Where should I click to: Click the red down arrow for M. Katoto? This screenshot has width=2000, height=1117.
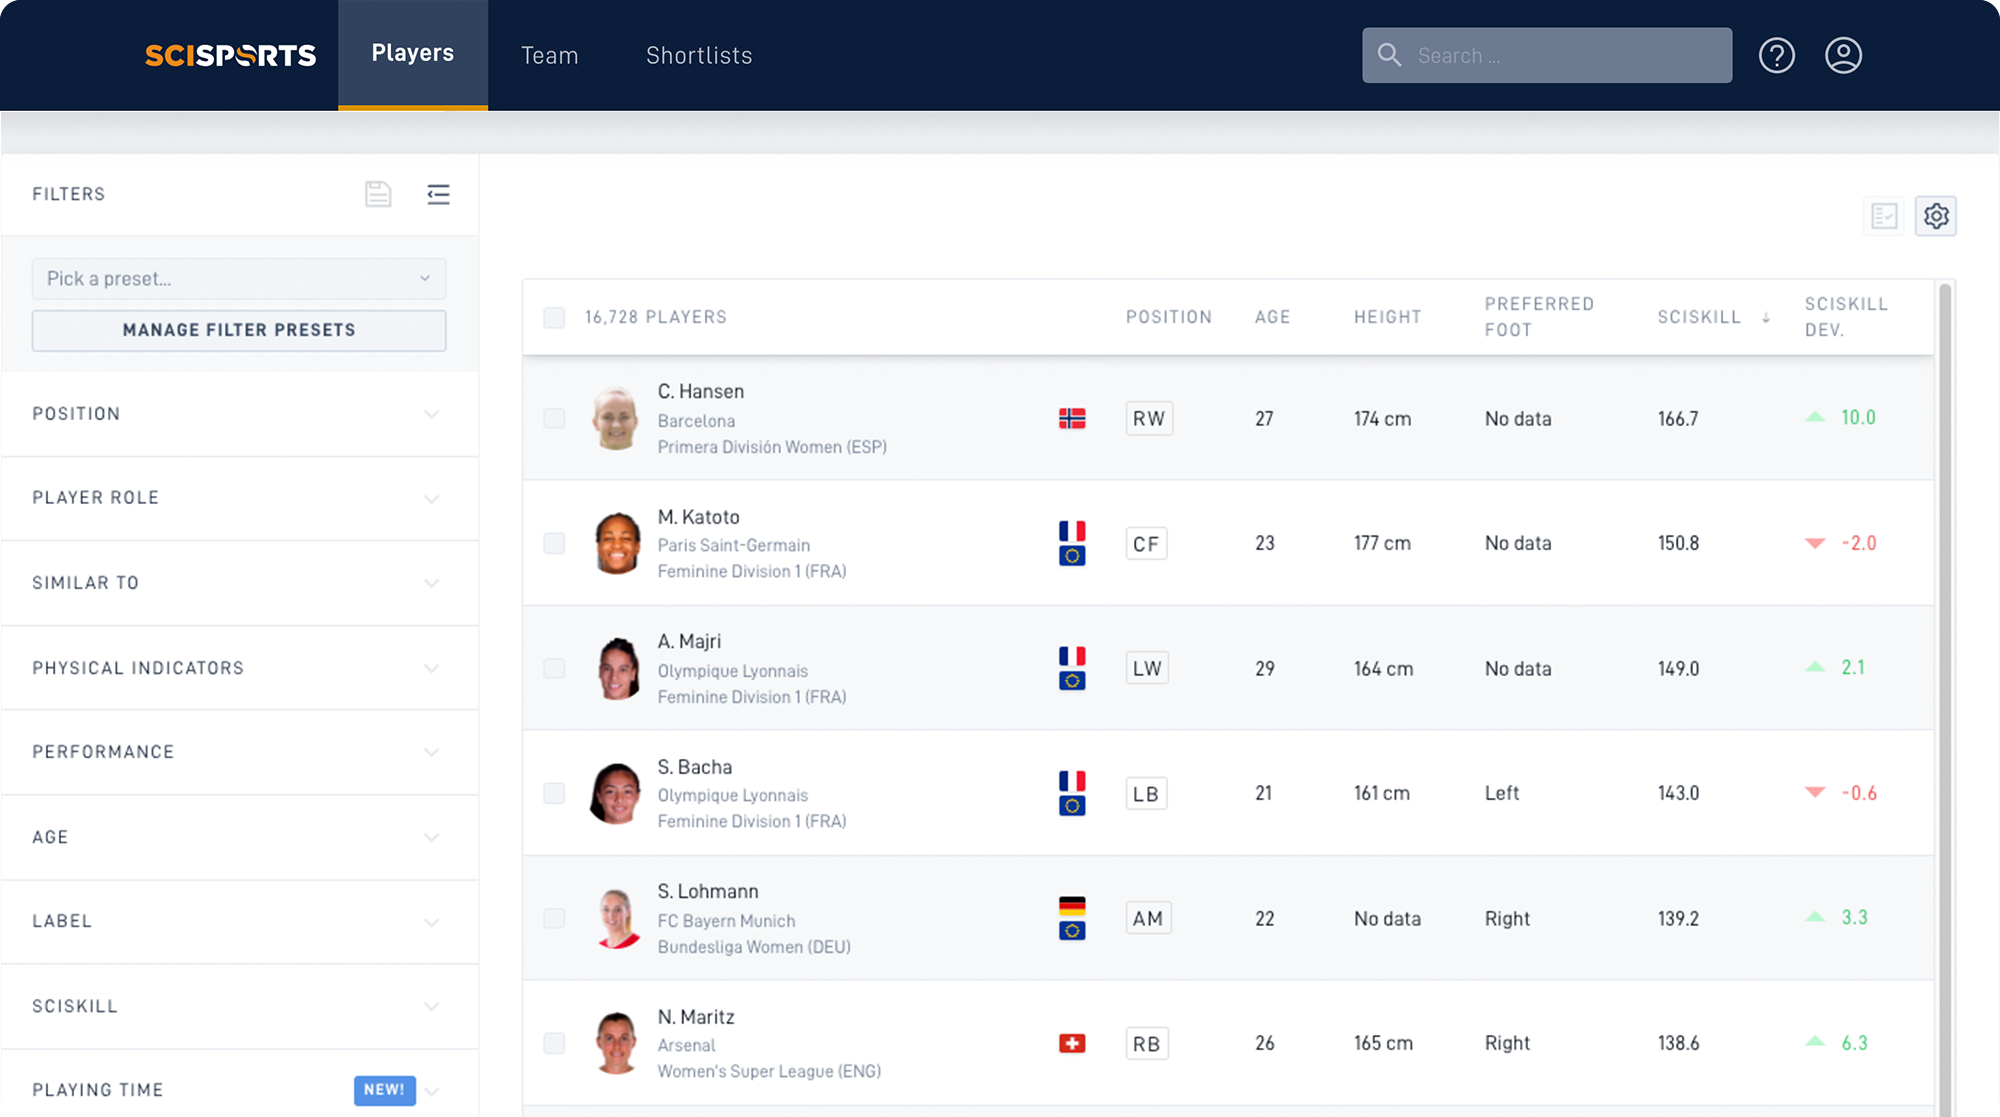tap(1815, 543)
